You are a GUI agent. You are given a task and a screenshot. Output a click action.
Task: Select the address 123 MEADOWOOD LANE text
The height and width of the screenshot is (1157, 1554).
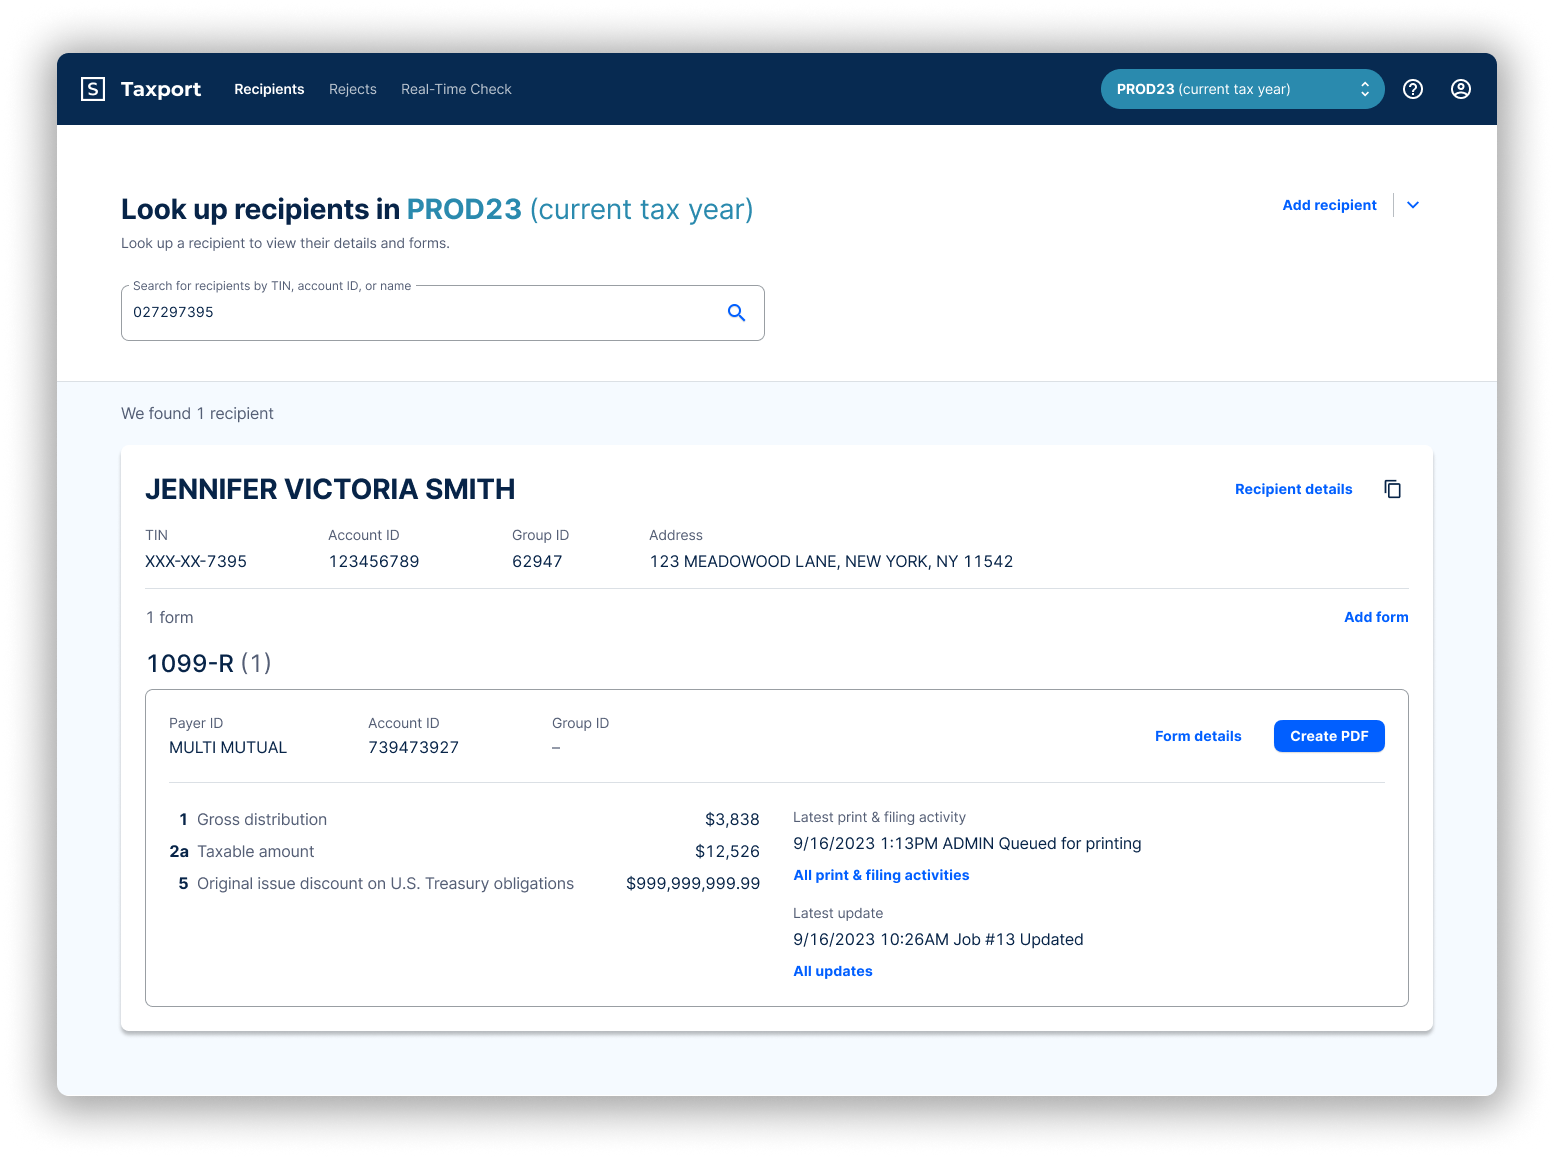831,561
